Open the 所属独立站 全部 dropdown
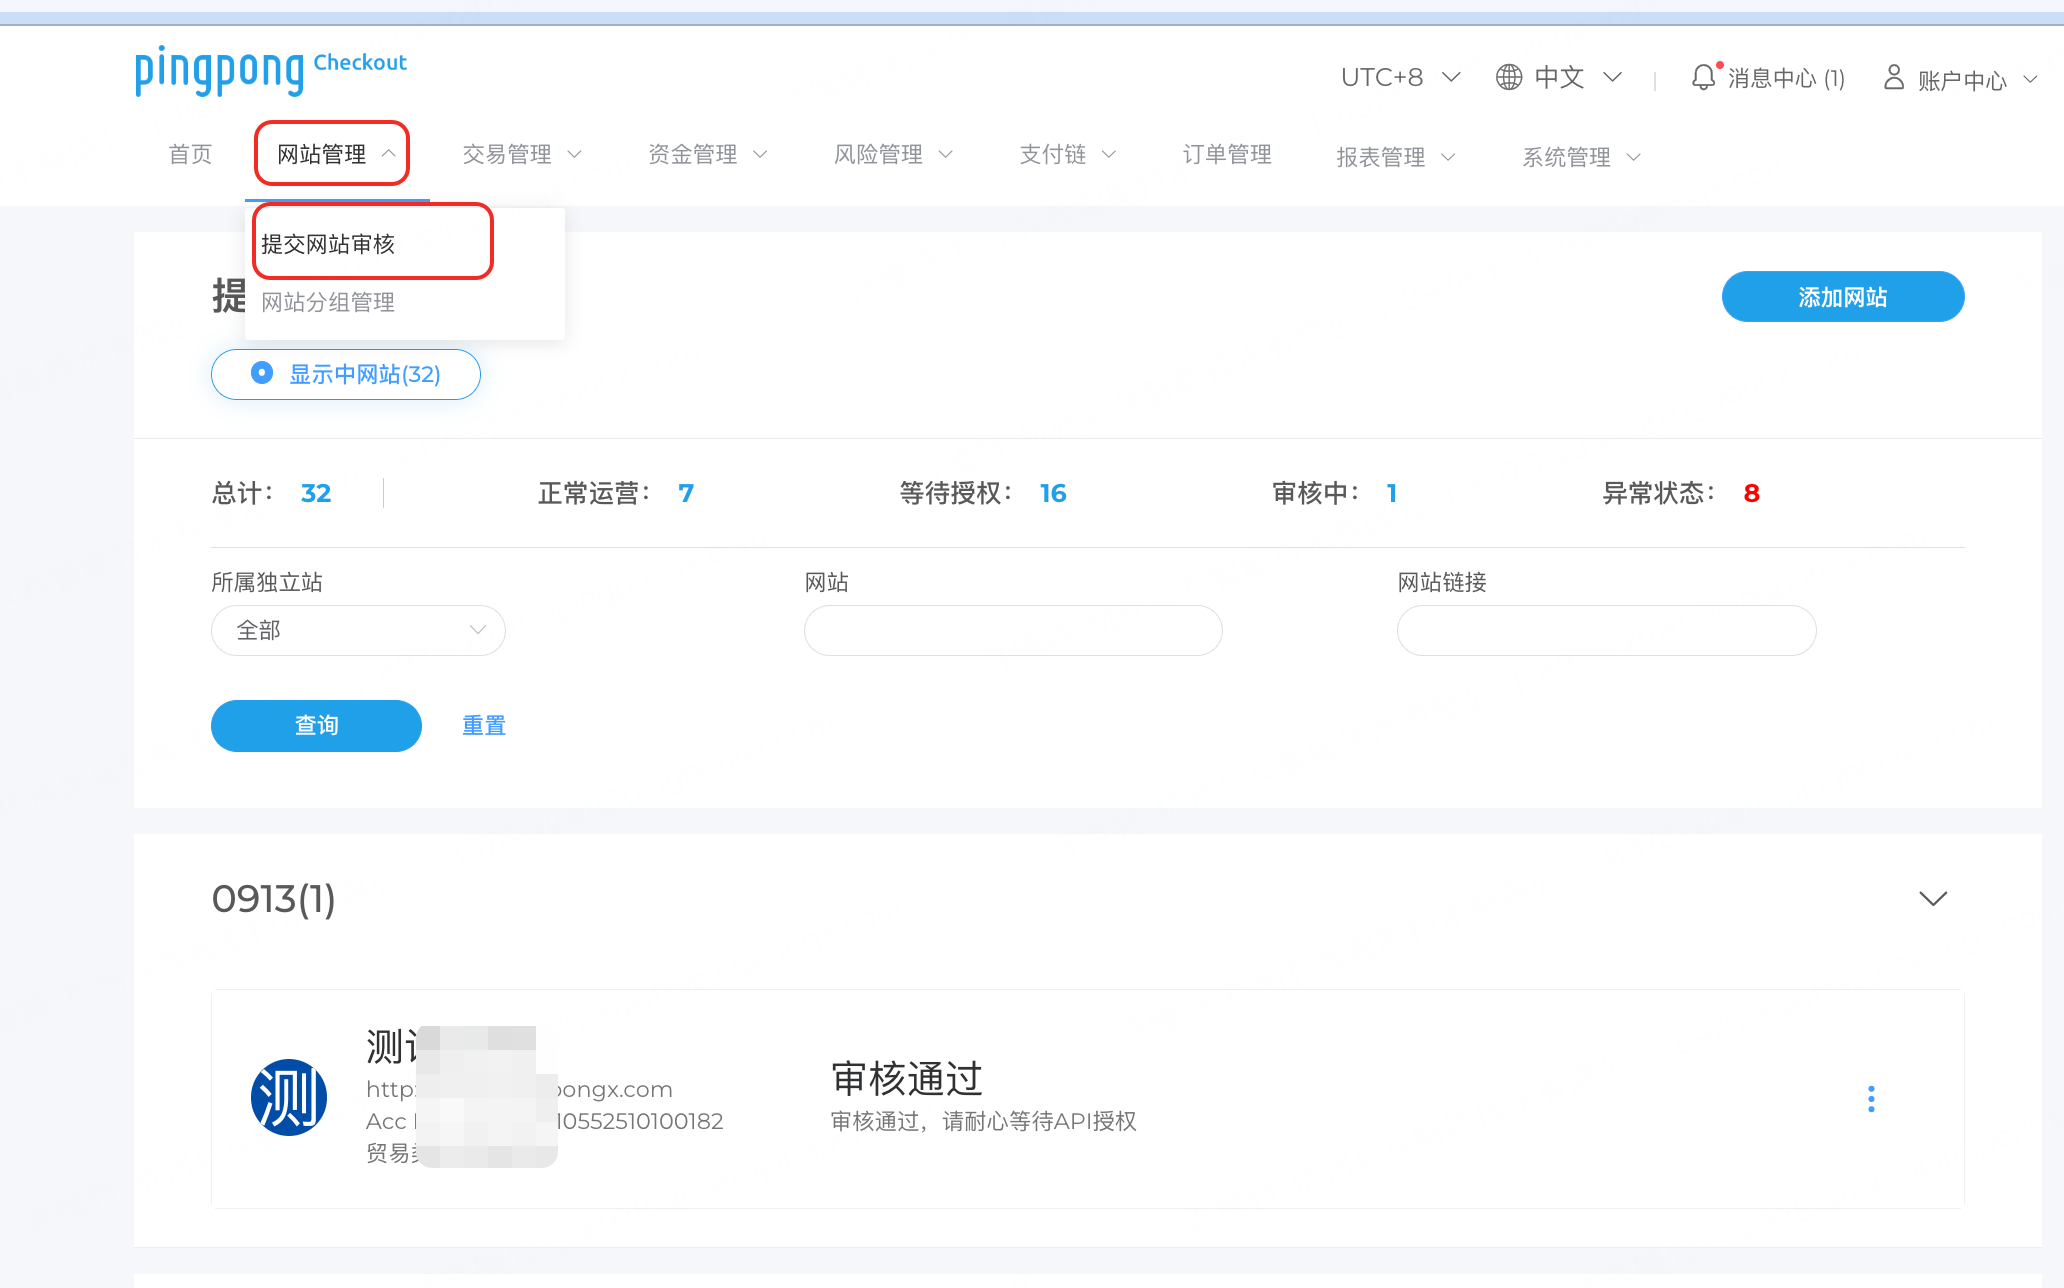Screen dimensions: 2064x1288 tap(358, 630)
